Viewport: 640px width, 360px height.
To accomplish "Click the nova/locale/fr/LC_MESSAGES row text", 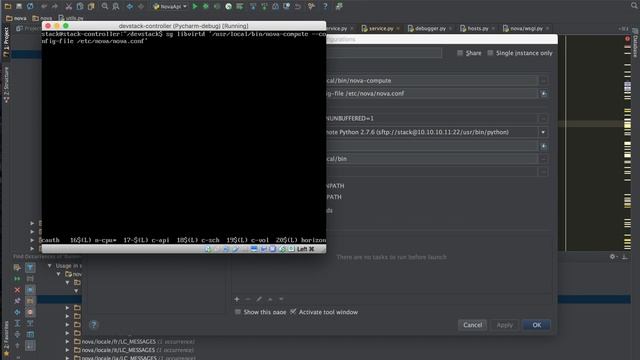I will [119, 342].
